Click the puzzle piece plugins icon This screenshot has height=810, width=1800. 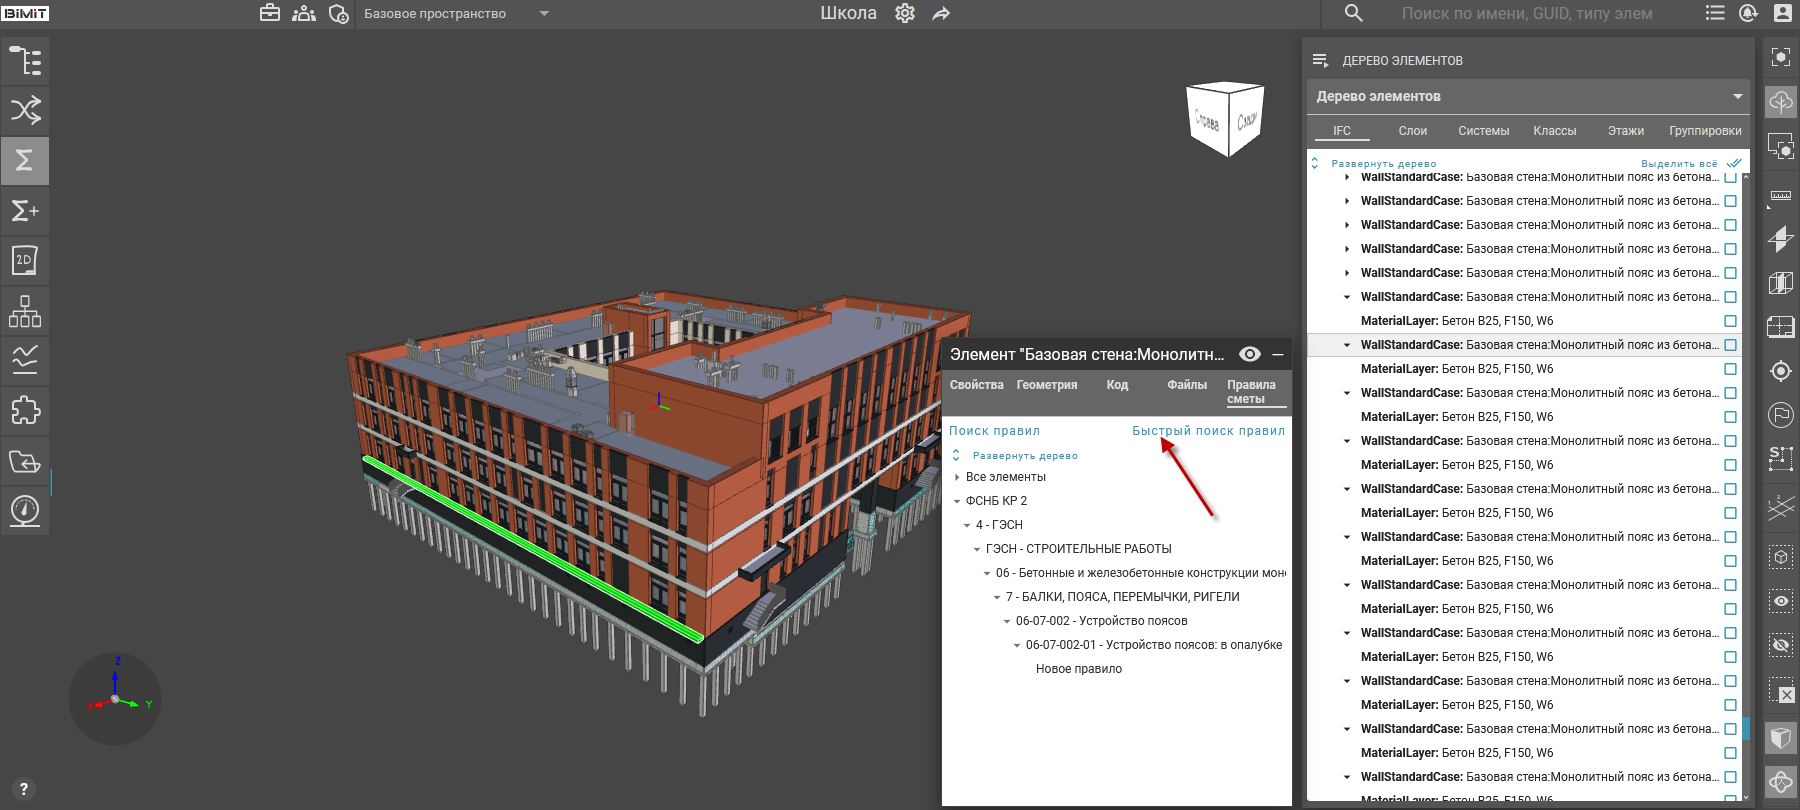25,410
